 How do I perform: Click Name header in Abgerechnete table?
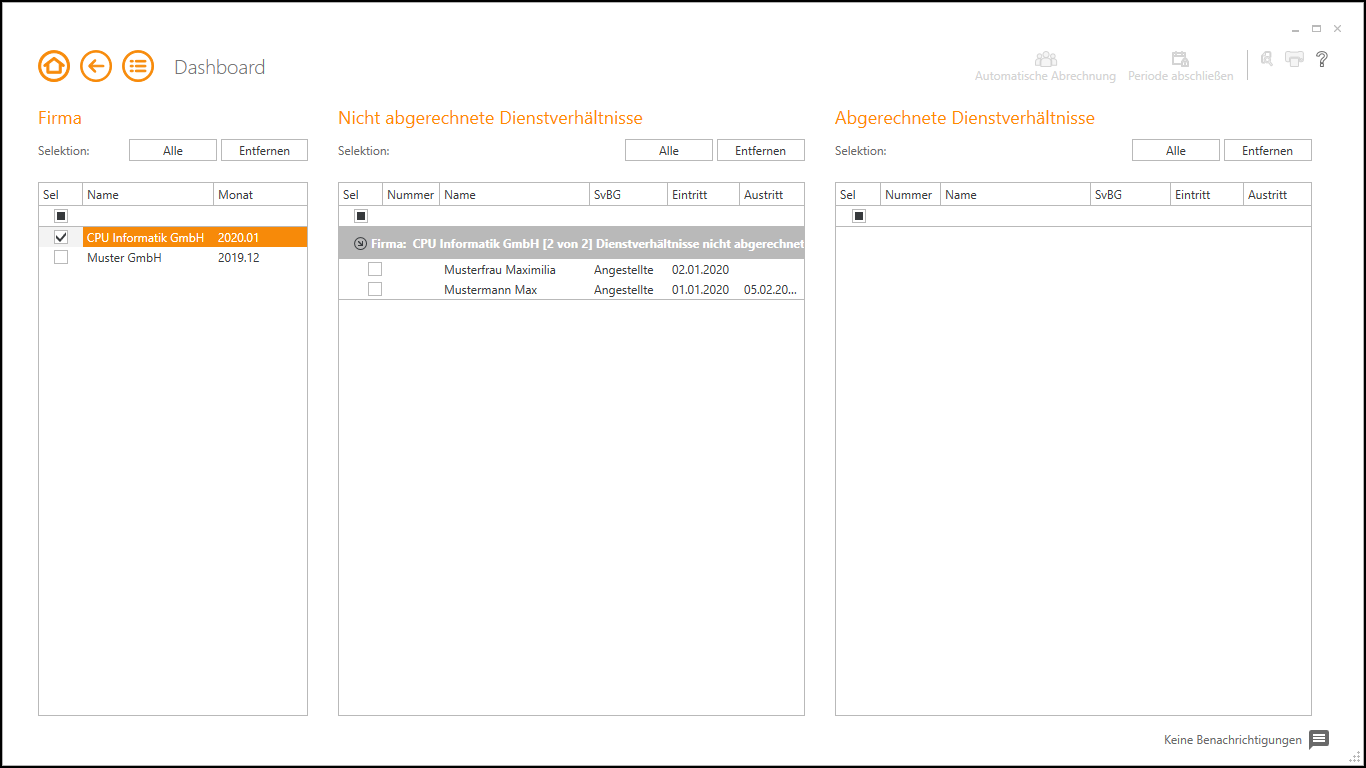pyautogui.click(x=1015, y=194)
